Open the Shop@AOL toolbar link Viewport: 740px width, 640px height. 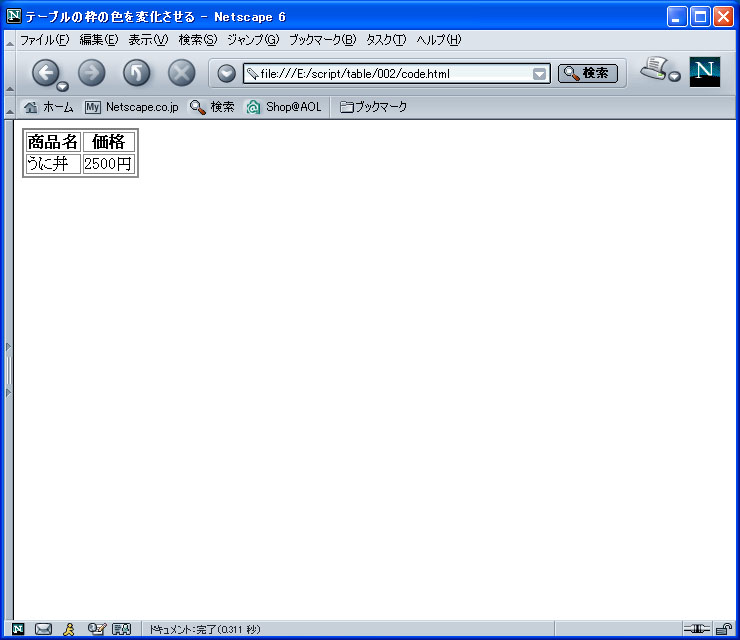tap(284, 107)
